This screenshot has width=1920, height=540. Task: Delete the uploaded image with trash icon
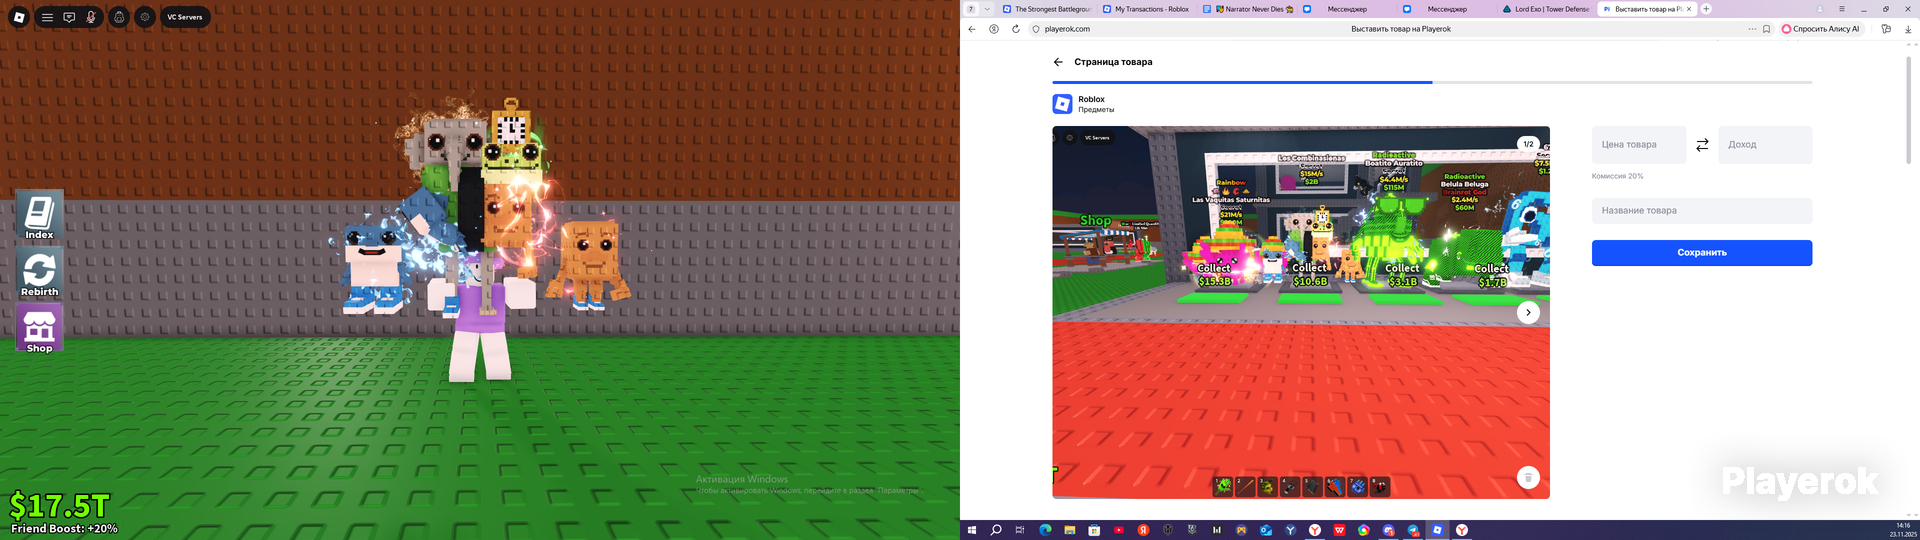[x=1528, y=478]
